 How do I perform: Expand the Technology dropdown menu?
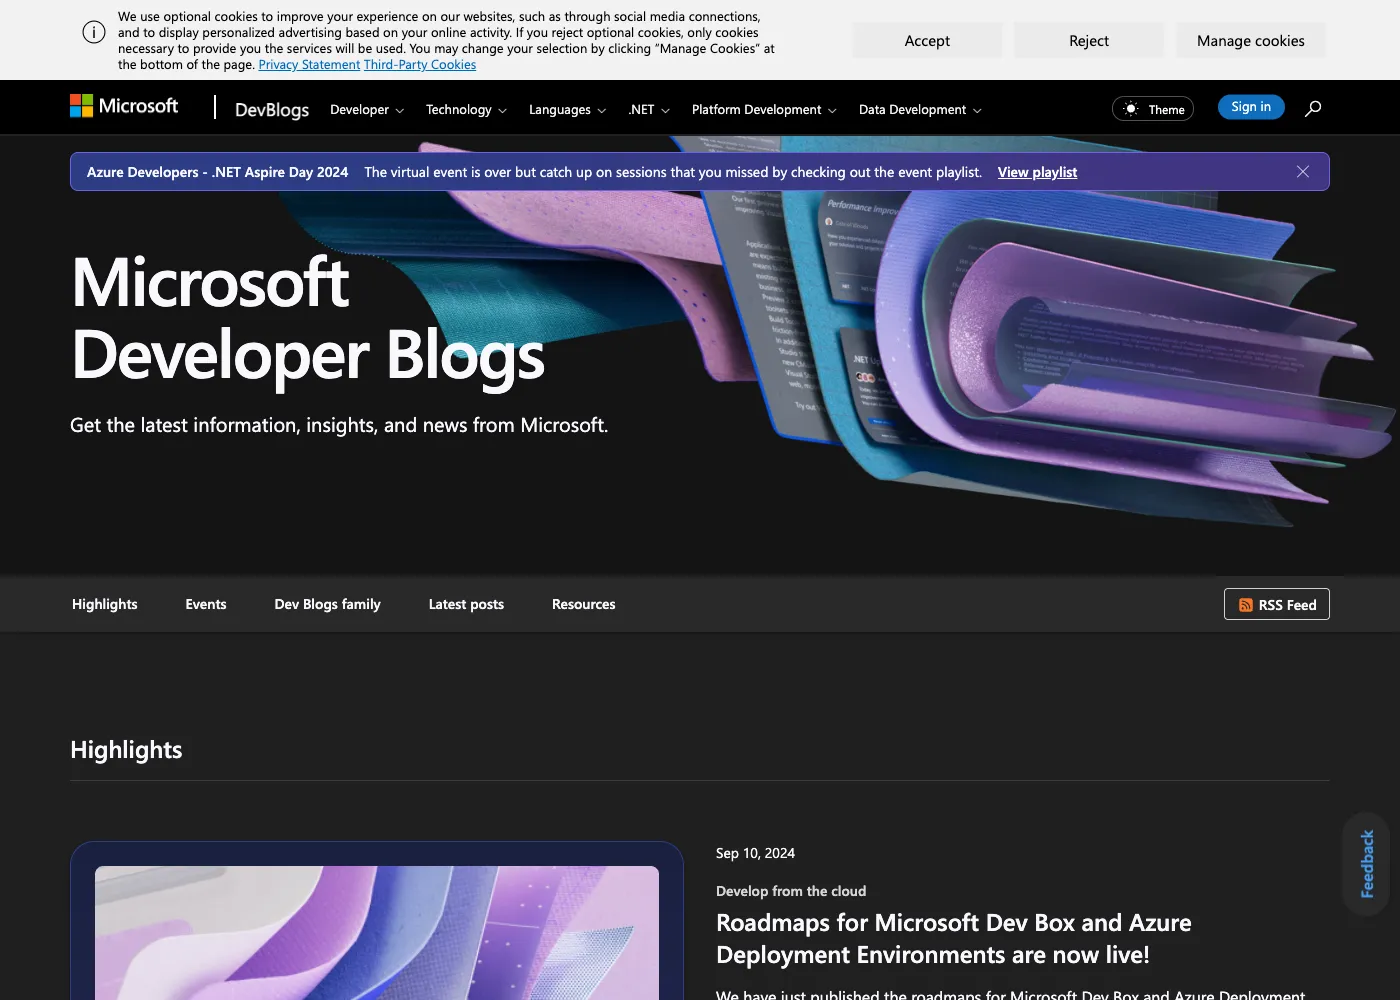click(466, 110)
